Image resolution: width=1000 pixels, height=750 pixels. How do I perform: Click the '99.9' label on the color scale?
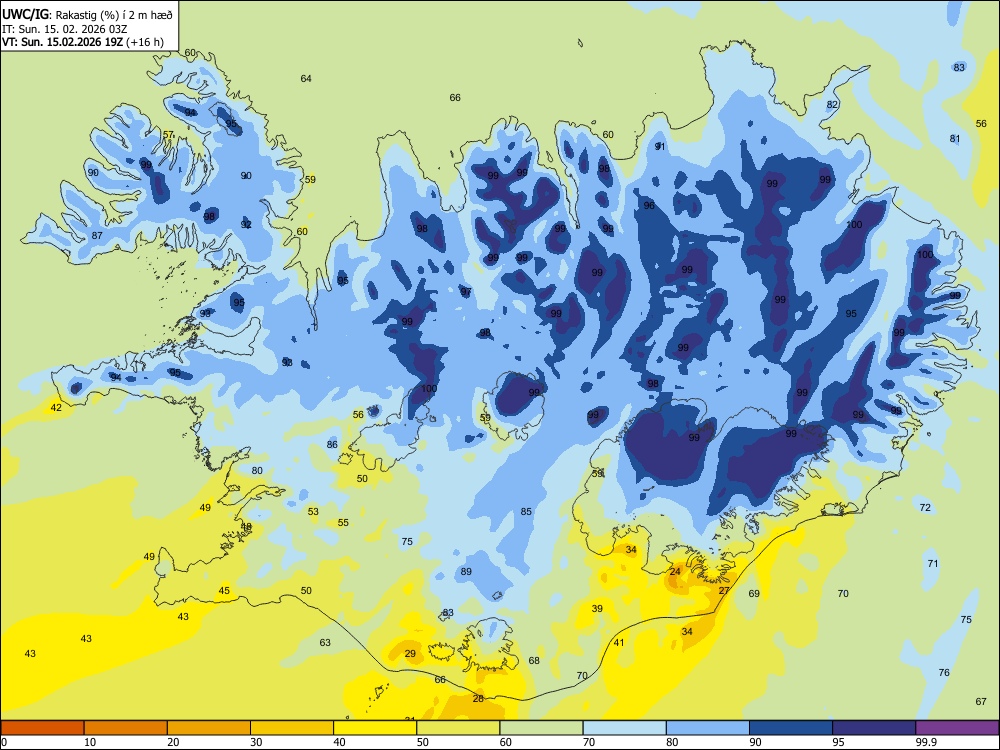tap(925, 742)
